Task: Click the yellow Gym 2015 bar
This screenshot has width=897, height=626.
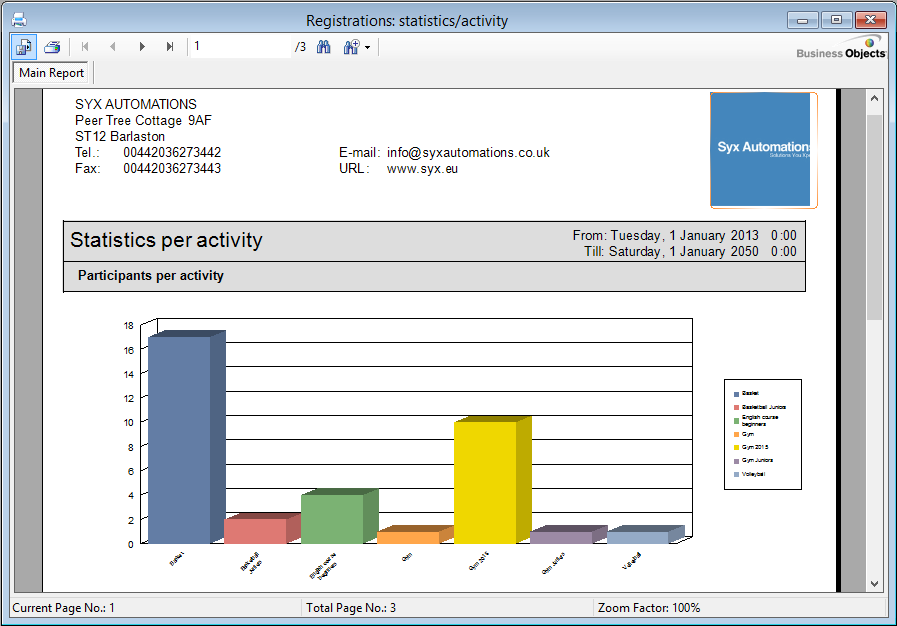Action: (x=485, y=480)
